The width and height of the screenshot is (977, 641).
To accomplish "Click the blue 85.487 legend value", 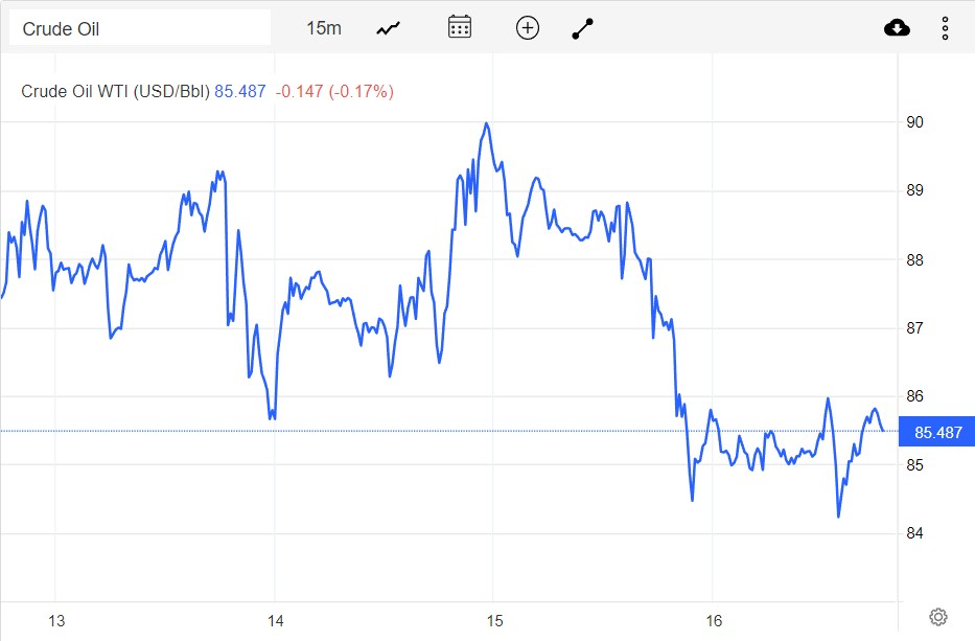I will (x=240, y=91).
